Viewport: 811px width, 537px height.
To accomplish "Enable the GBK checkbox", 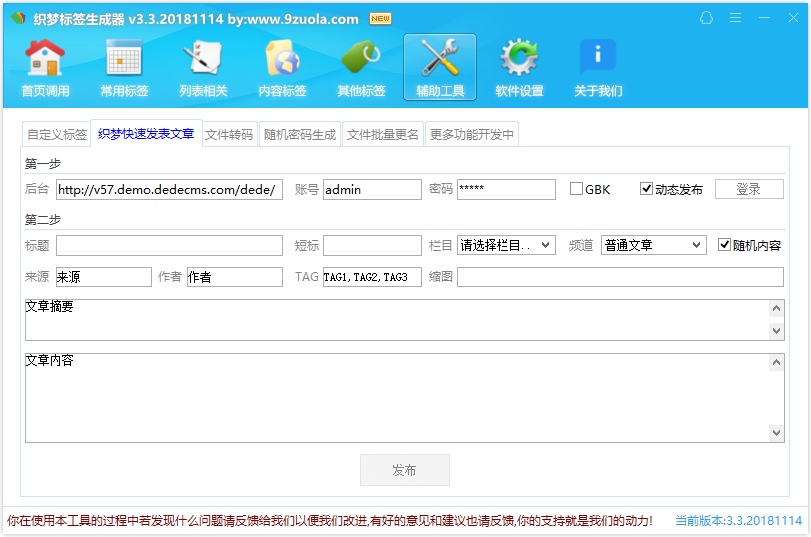I will tap(576, 189).
